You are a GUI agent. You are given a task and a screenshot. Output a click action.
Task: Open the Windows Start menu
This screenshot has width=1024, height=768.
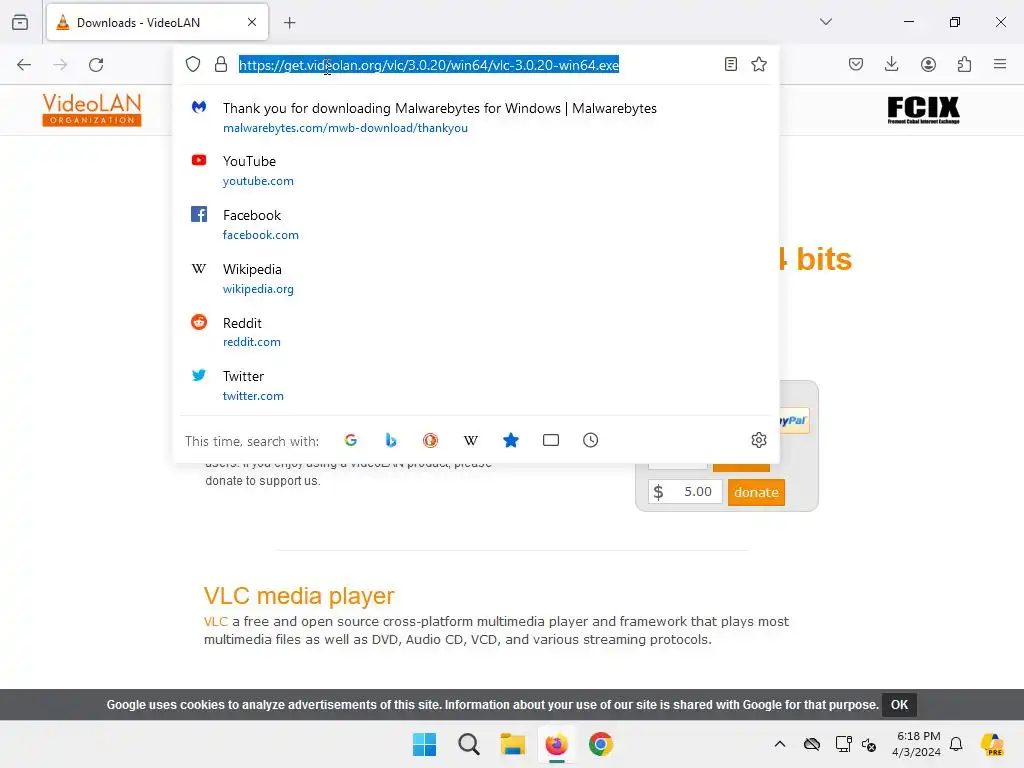(424, 744)
